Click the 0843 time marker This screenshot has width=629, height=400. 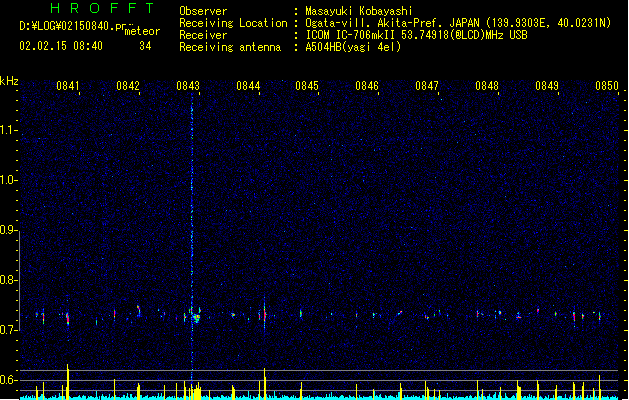point(188,86)
